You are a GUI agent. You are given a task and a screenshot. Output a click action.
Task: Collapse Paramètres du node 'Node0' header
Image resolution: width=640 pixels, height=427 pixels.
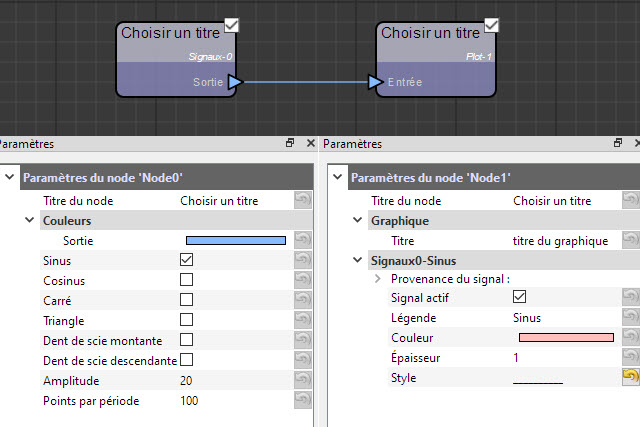tap(9, 177)
